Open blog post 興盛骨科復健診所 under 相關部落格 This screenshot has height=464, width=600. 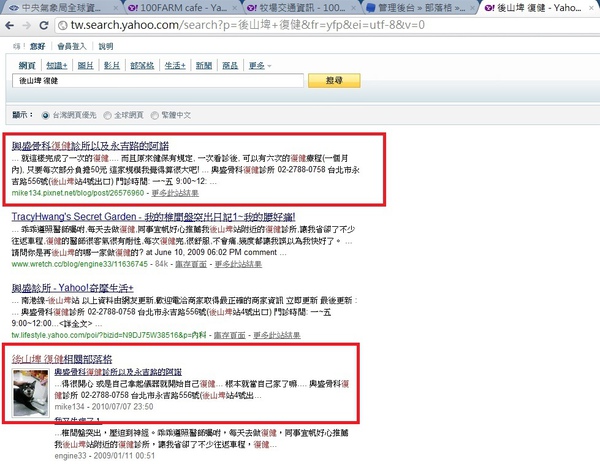click(118, 372)
